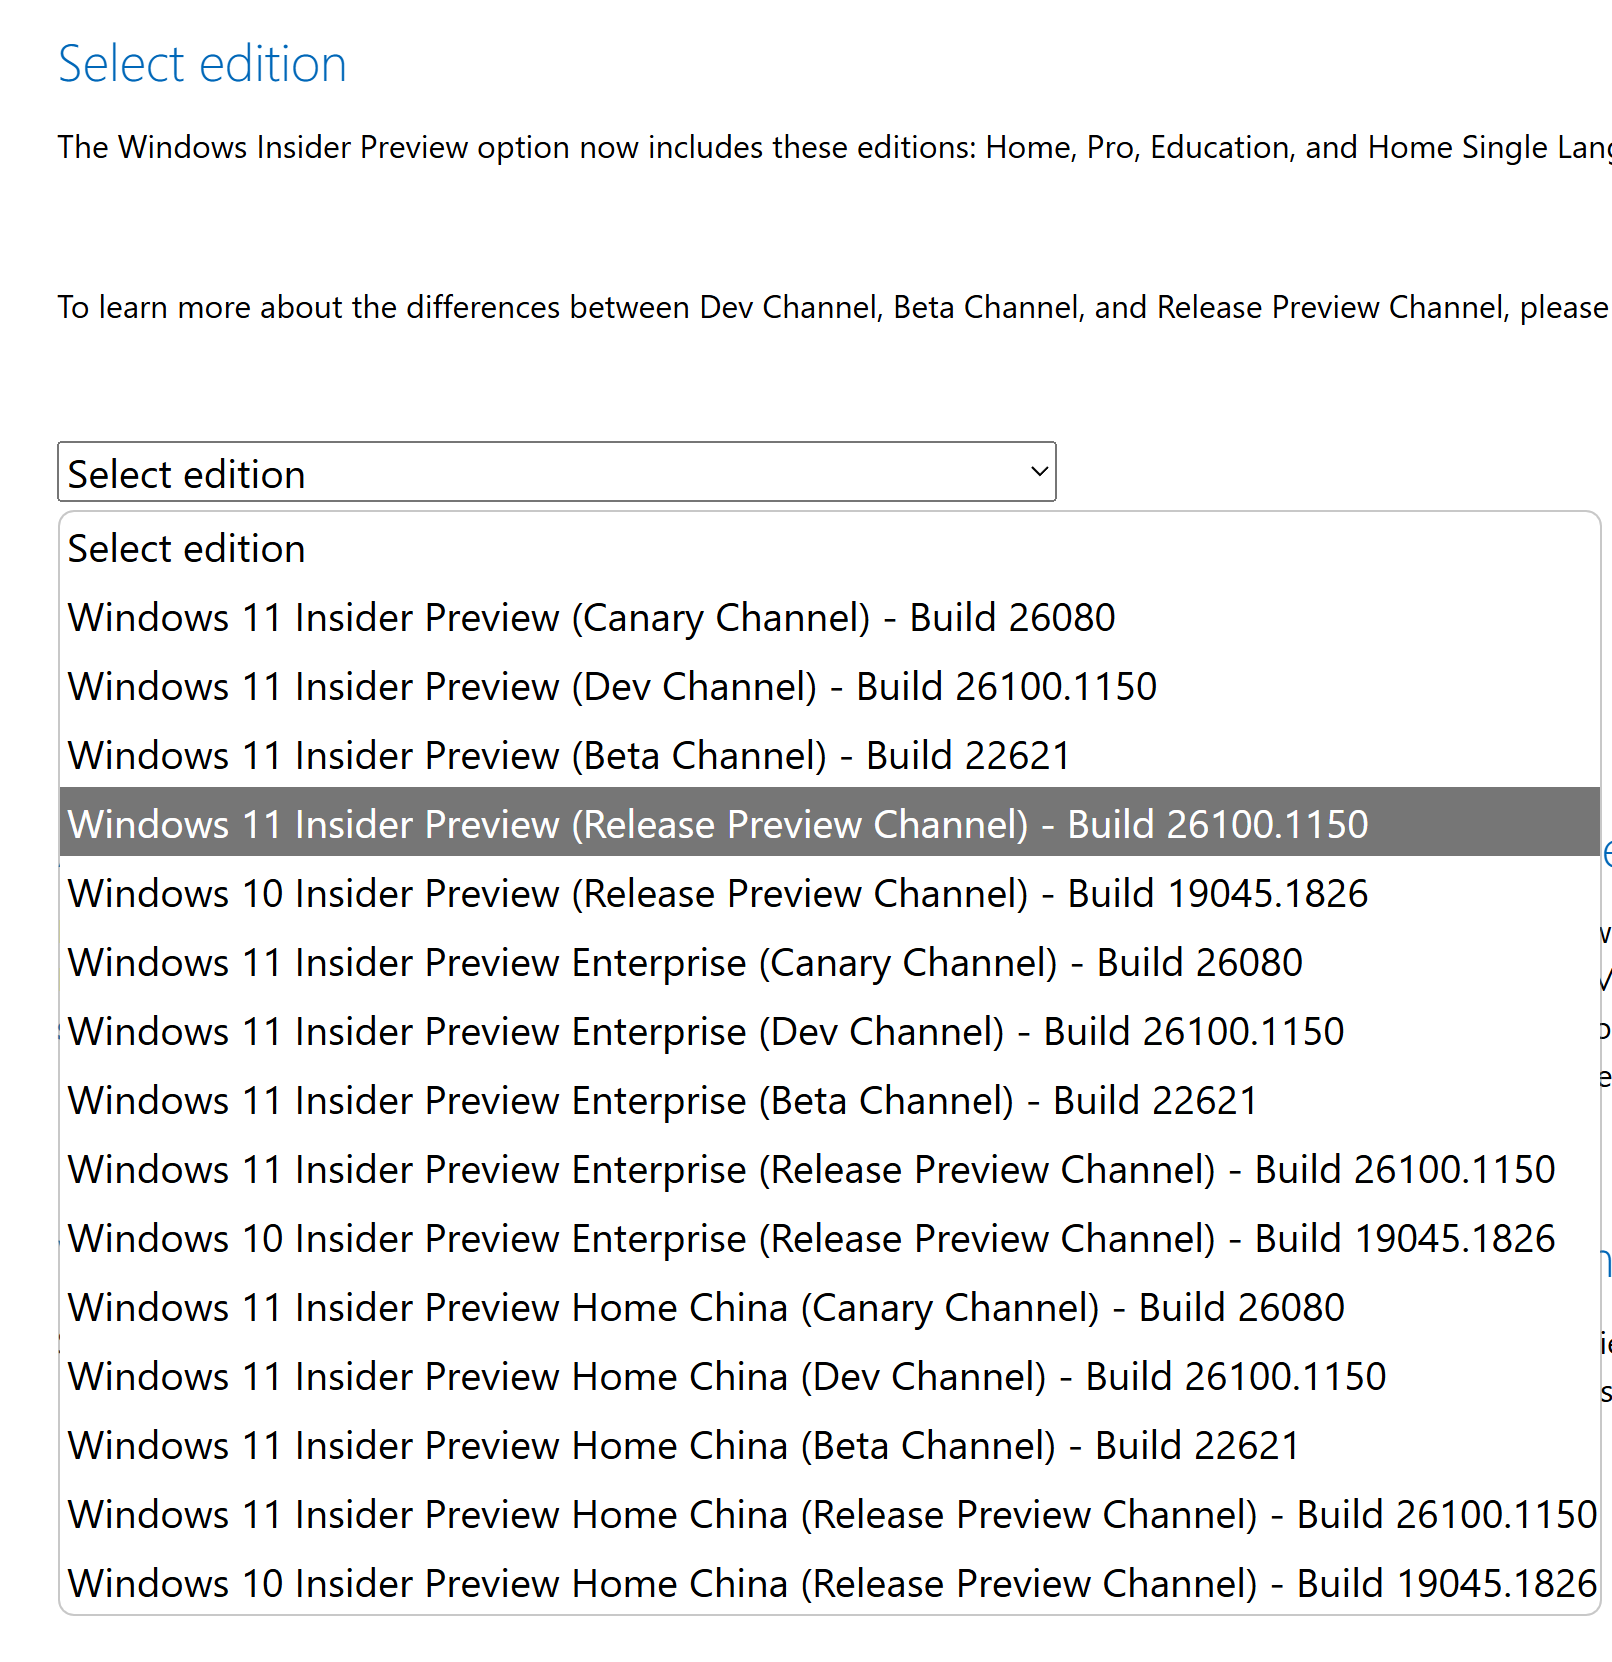Click the Select edition page heading
This screenshot has width=1612, height=1662.
point(202,64)
